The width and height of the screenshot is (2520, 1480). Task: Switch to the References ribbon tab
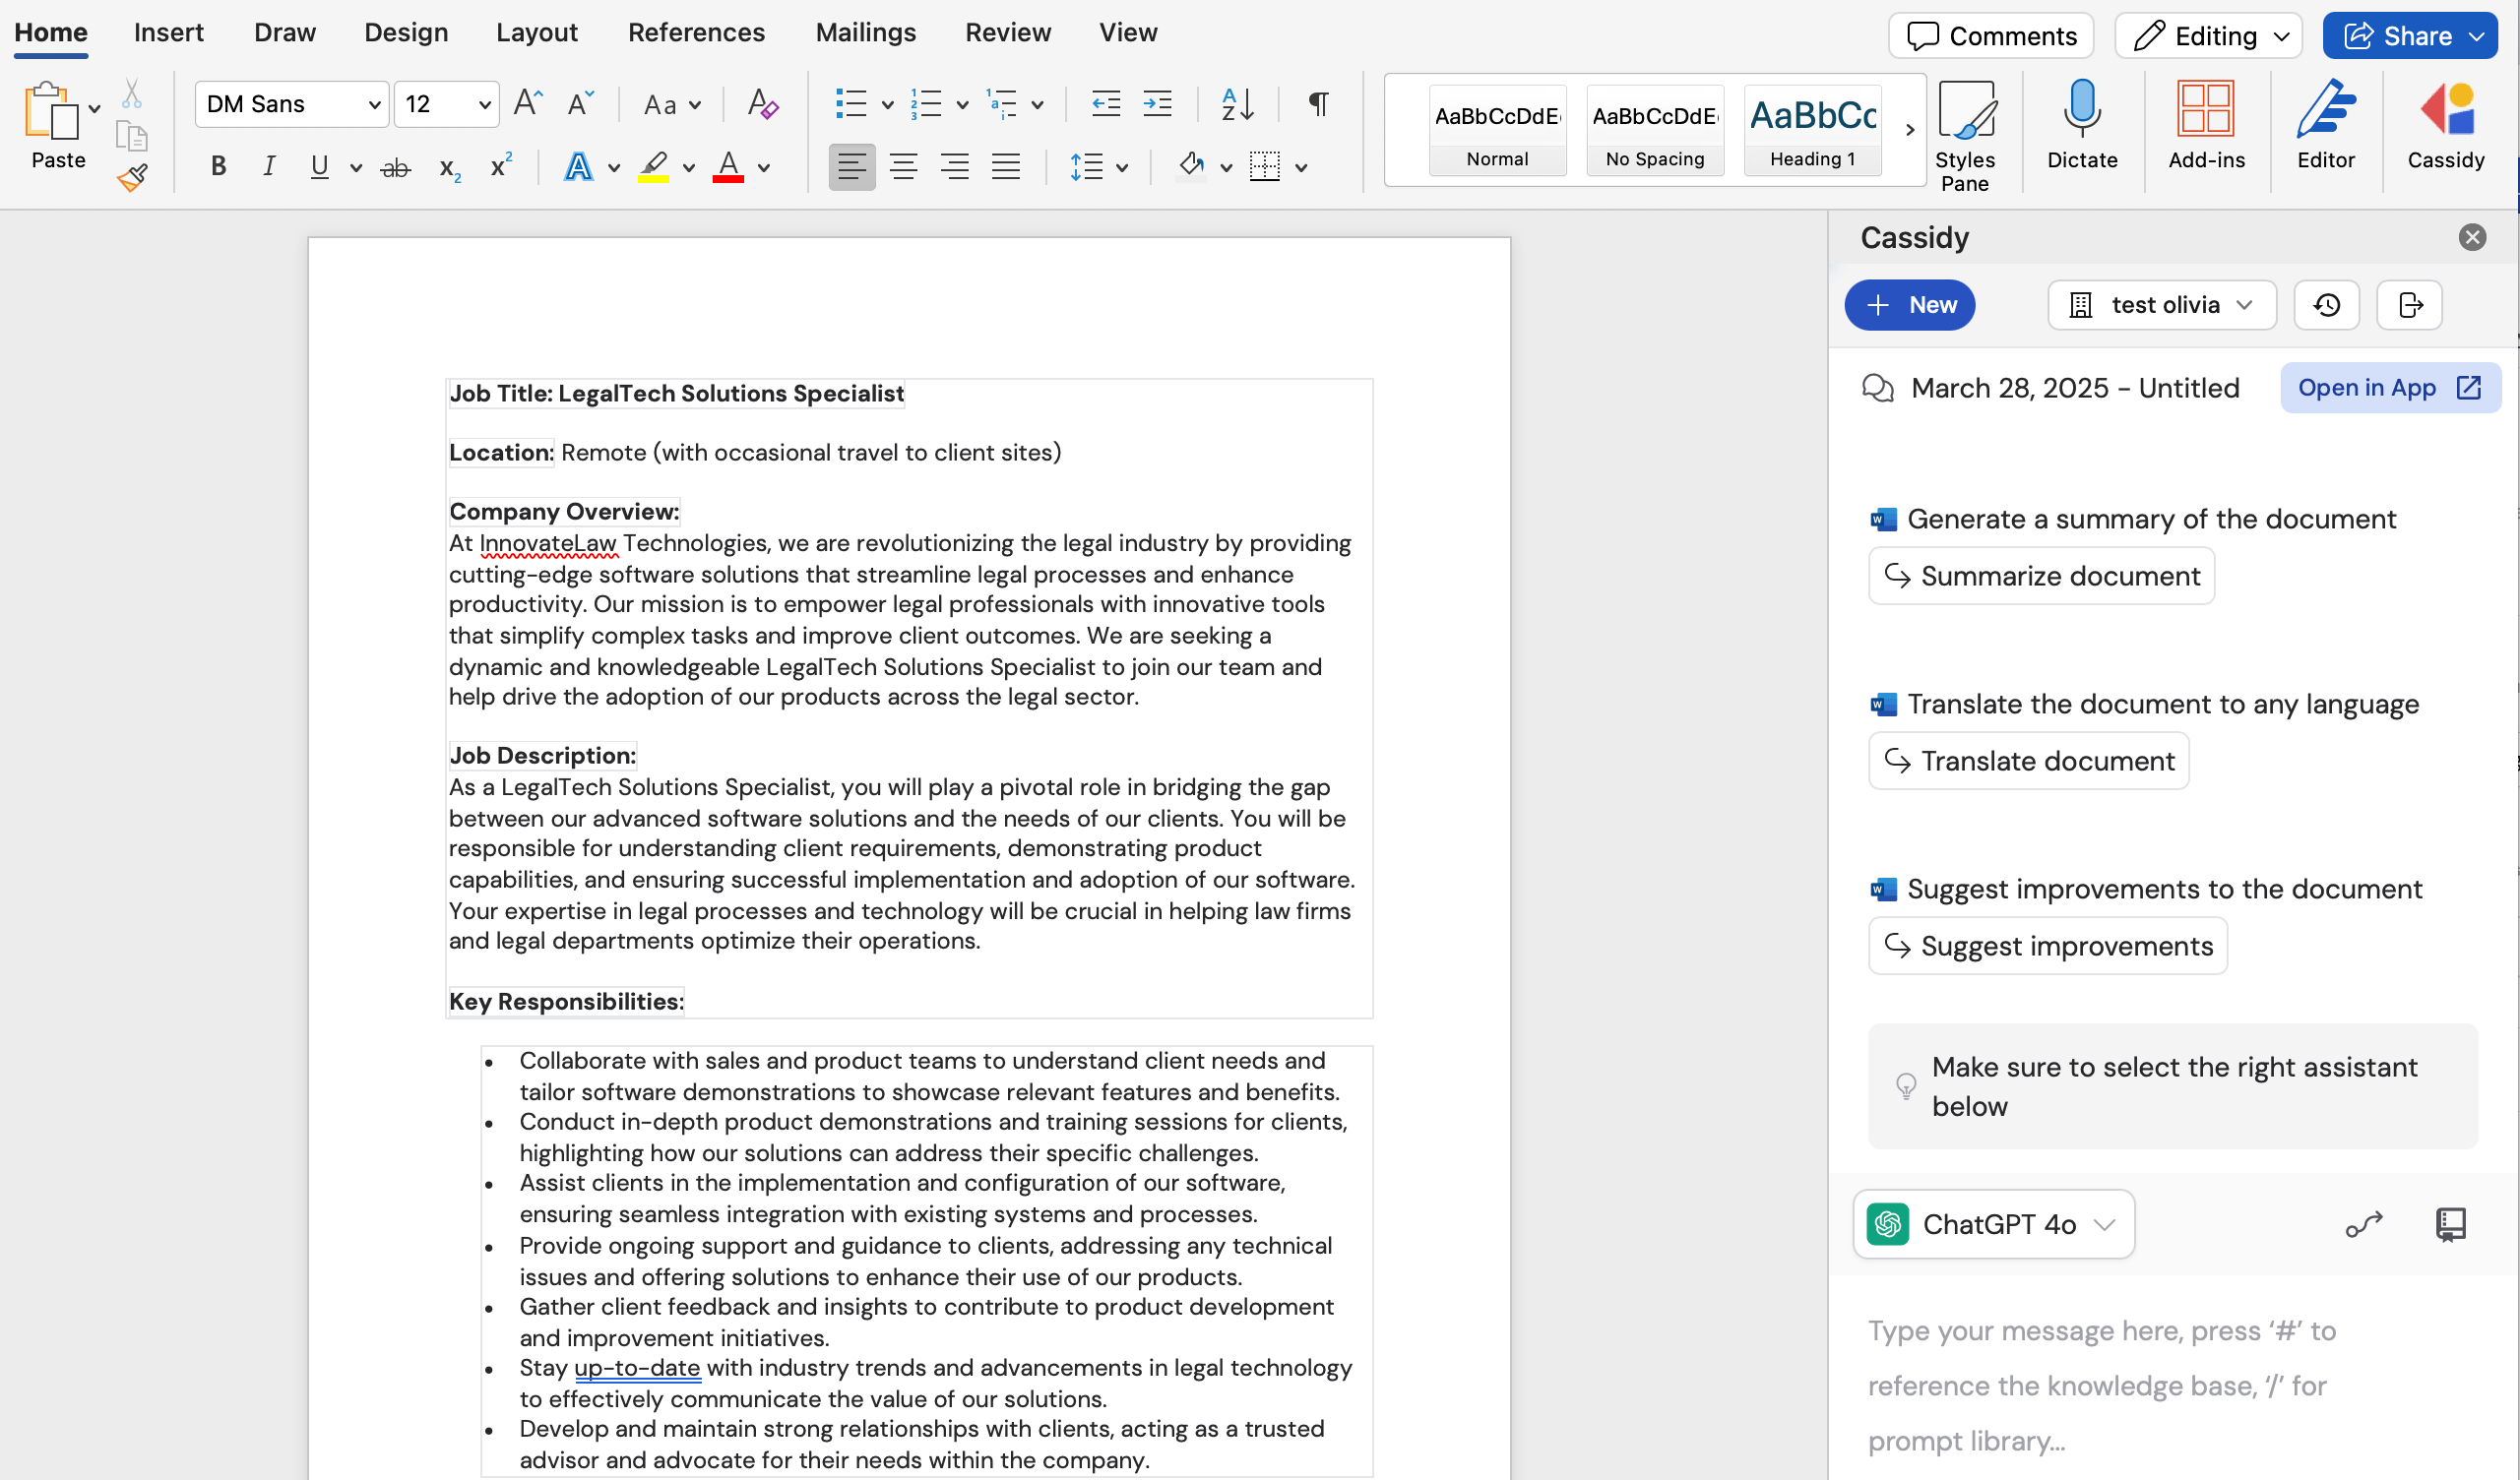coord(696,32)
